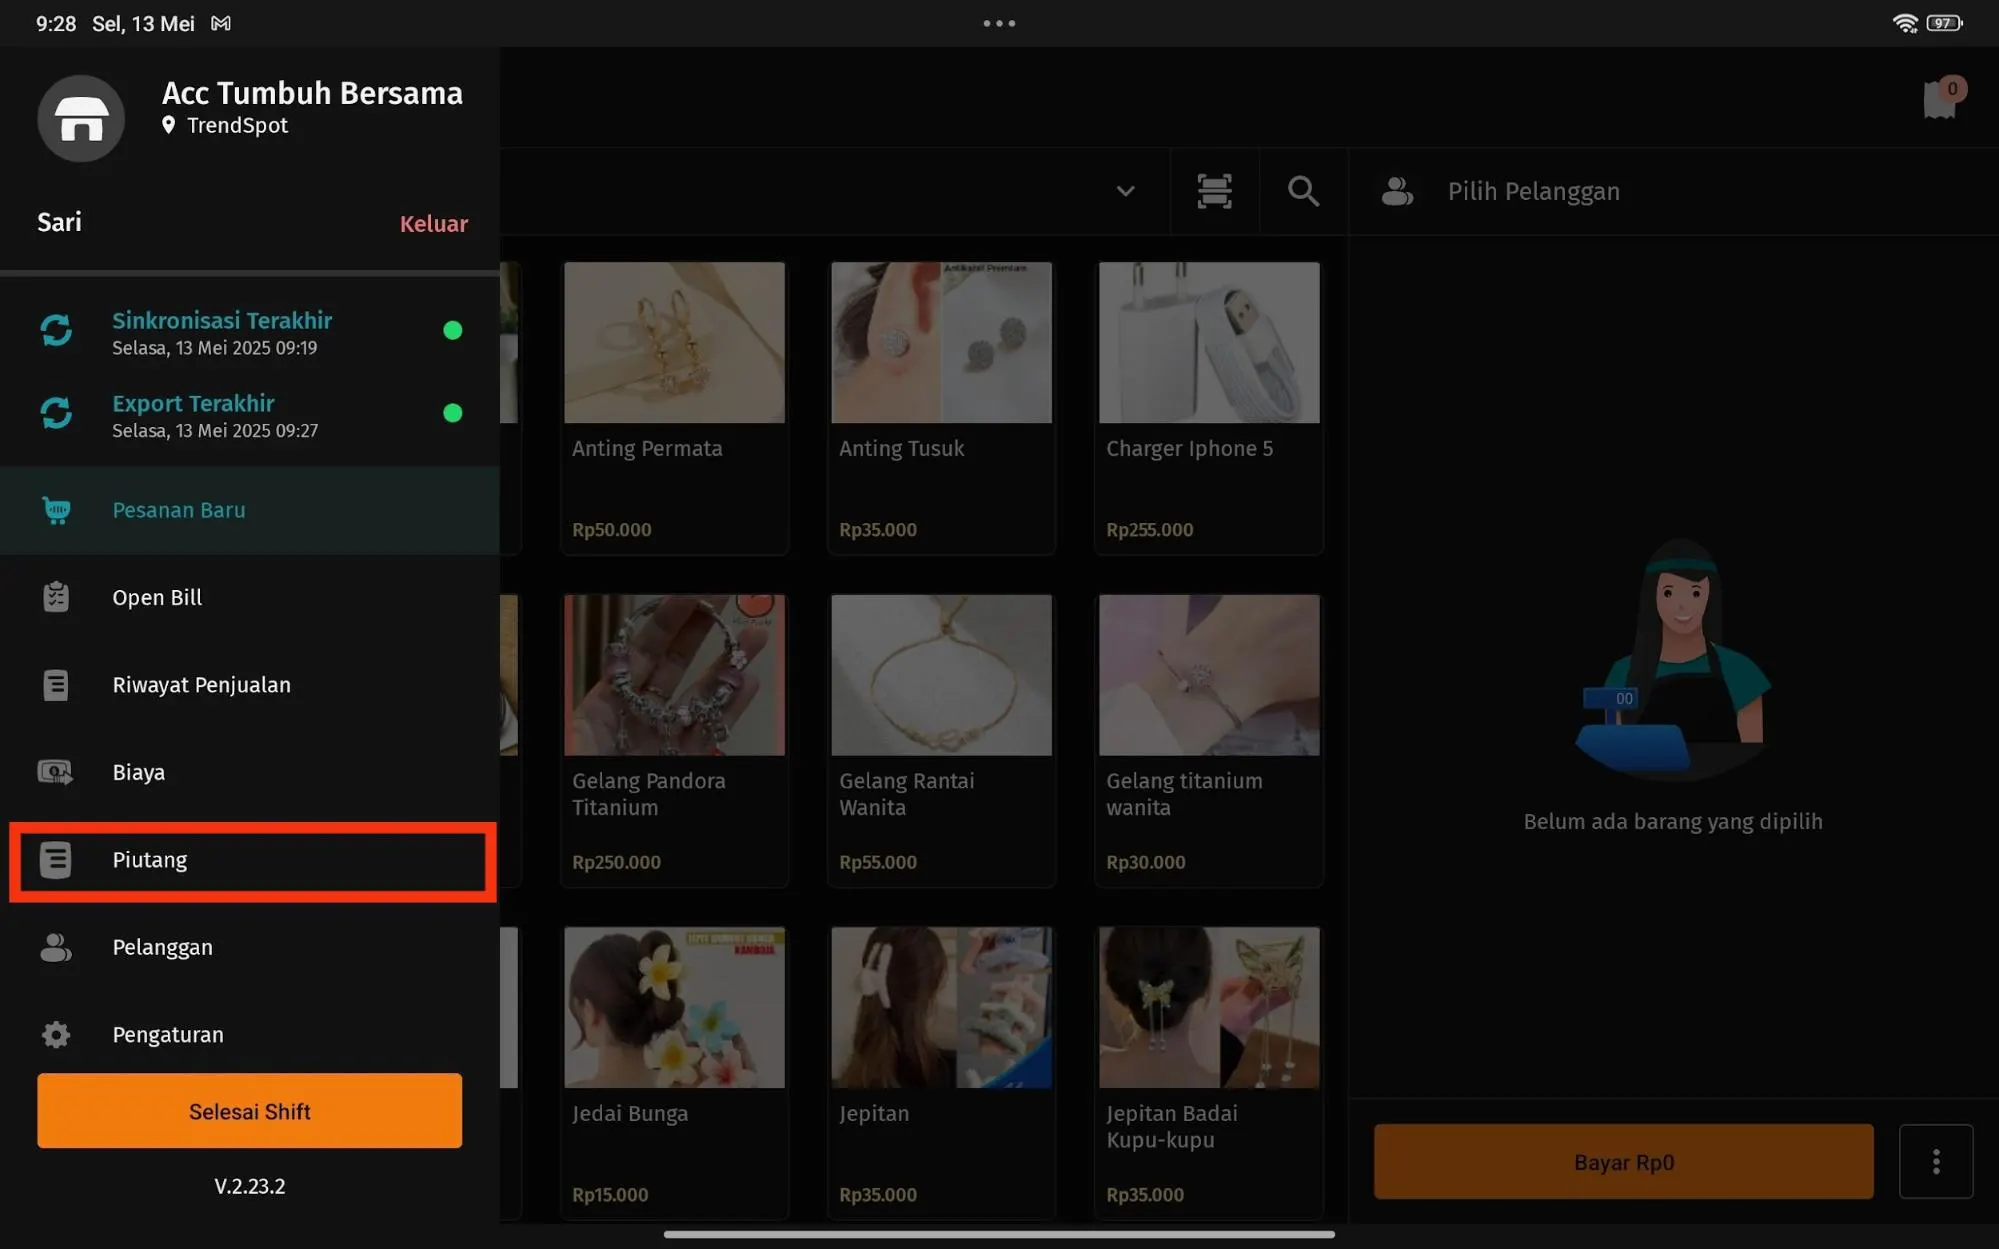Add Gelang Rantai Wanita product
The height and width of the screenshot is (1249, 1999).
[941, 740]
